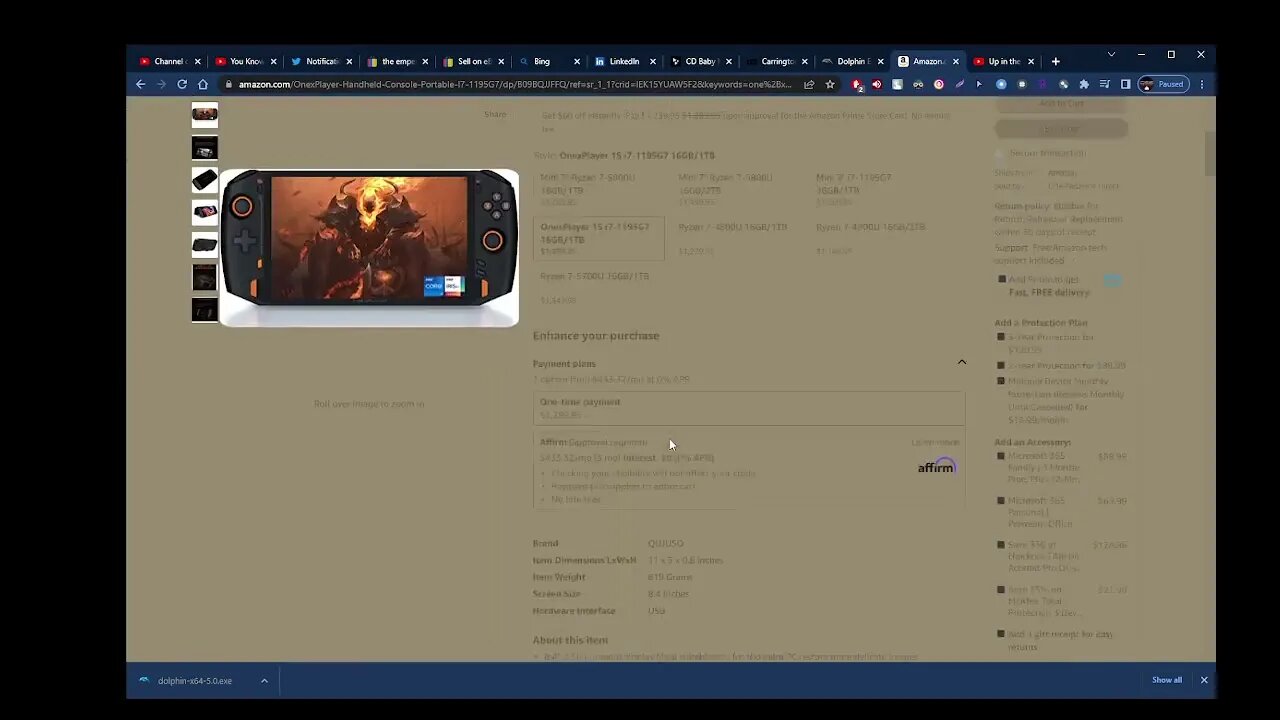Expand the dolphin download options arrow
The image size is (1280, 720).
point(264,681)
